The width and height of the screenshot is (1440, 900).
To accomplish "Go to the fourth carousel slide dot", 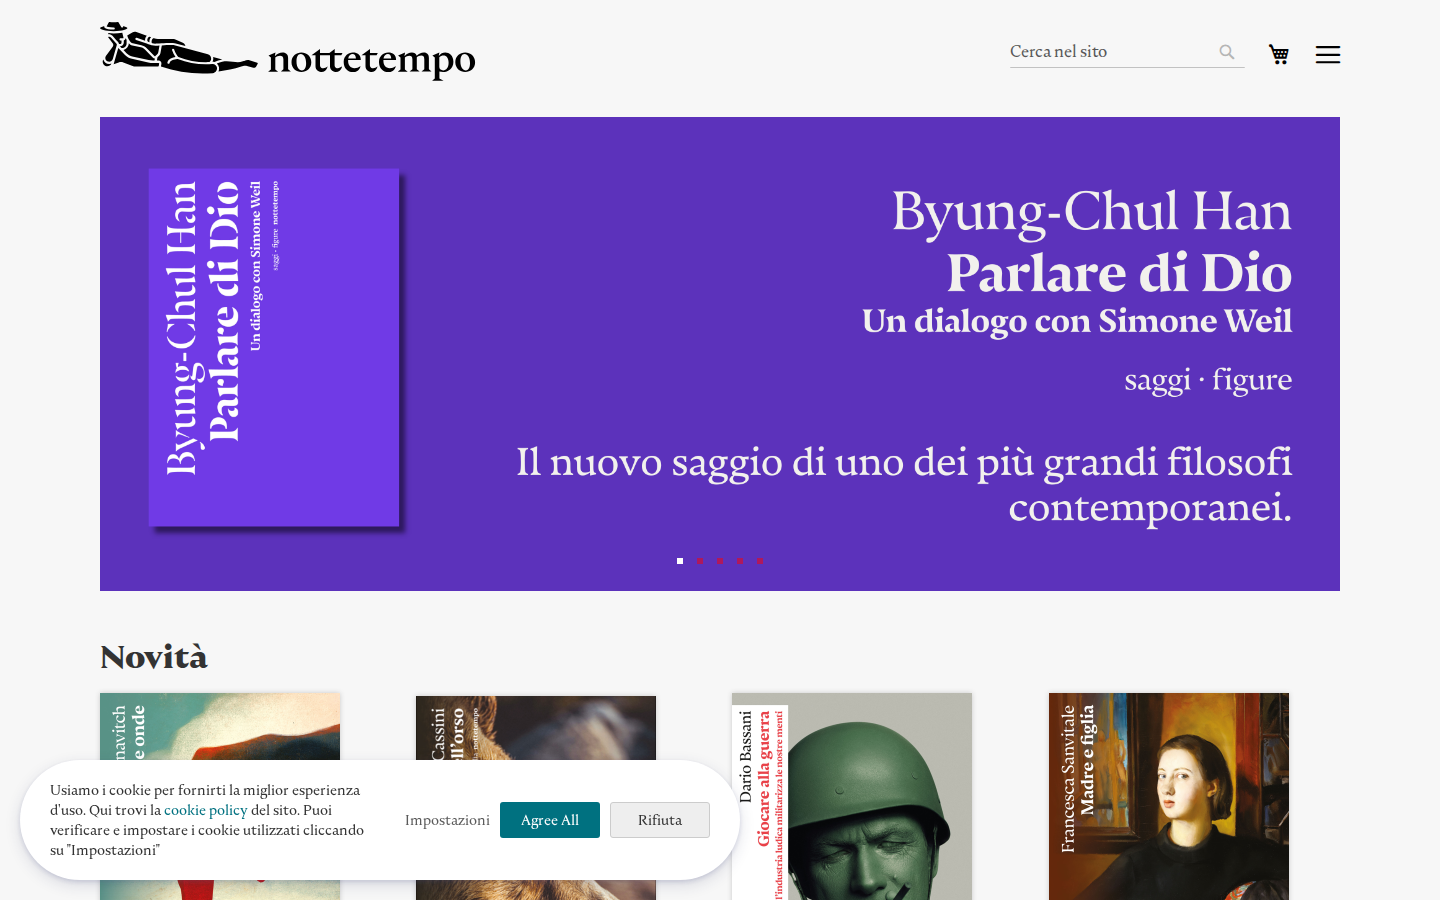I will (x=740, y=561).
